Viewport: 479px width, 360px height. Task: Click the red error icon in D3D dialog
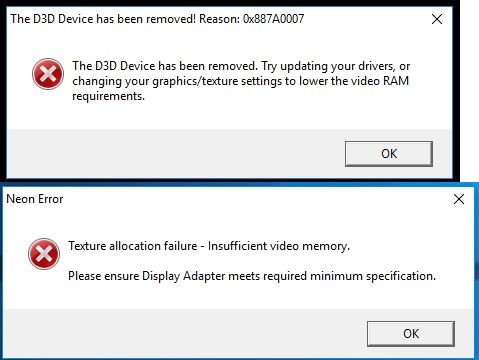pyautogui.click(x=48, y=74)
